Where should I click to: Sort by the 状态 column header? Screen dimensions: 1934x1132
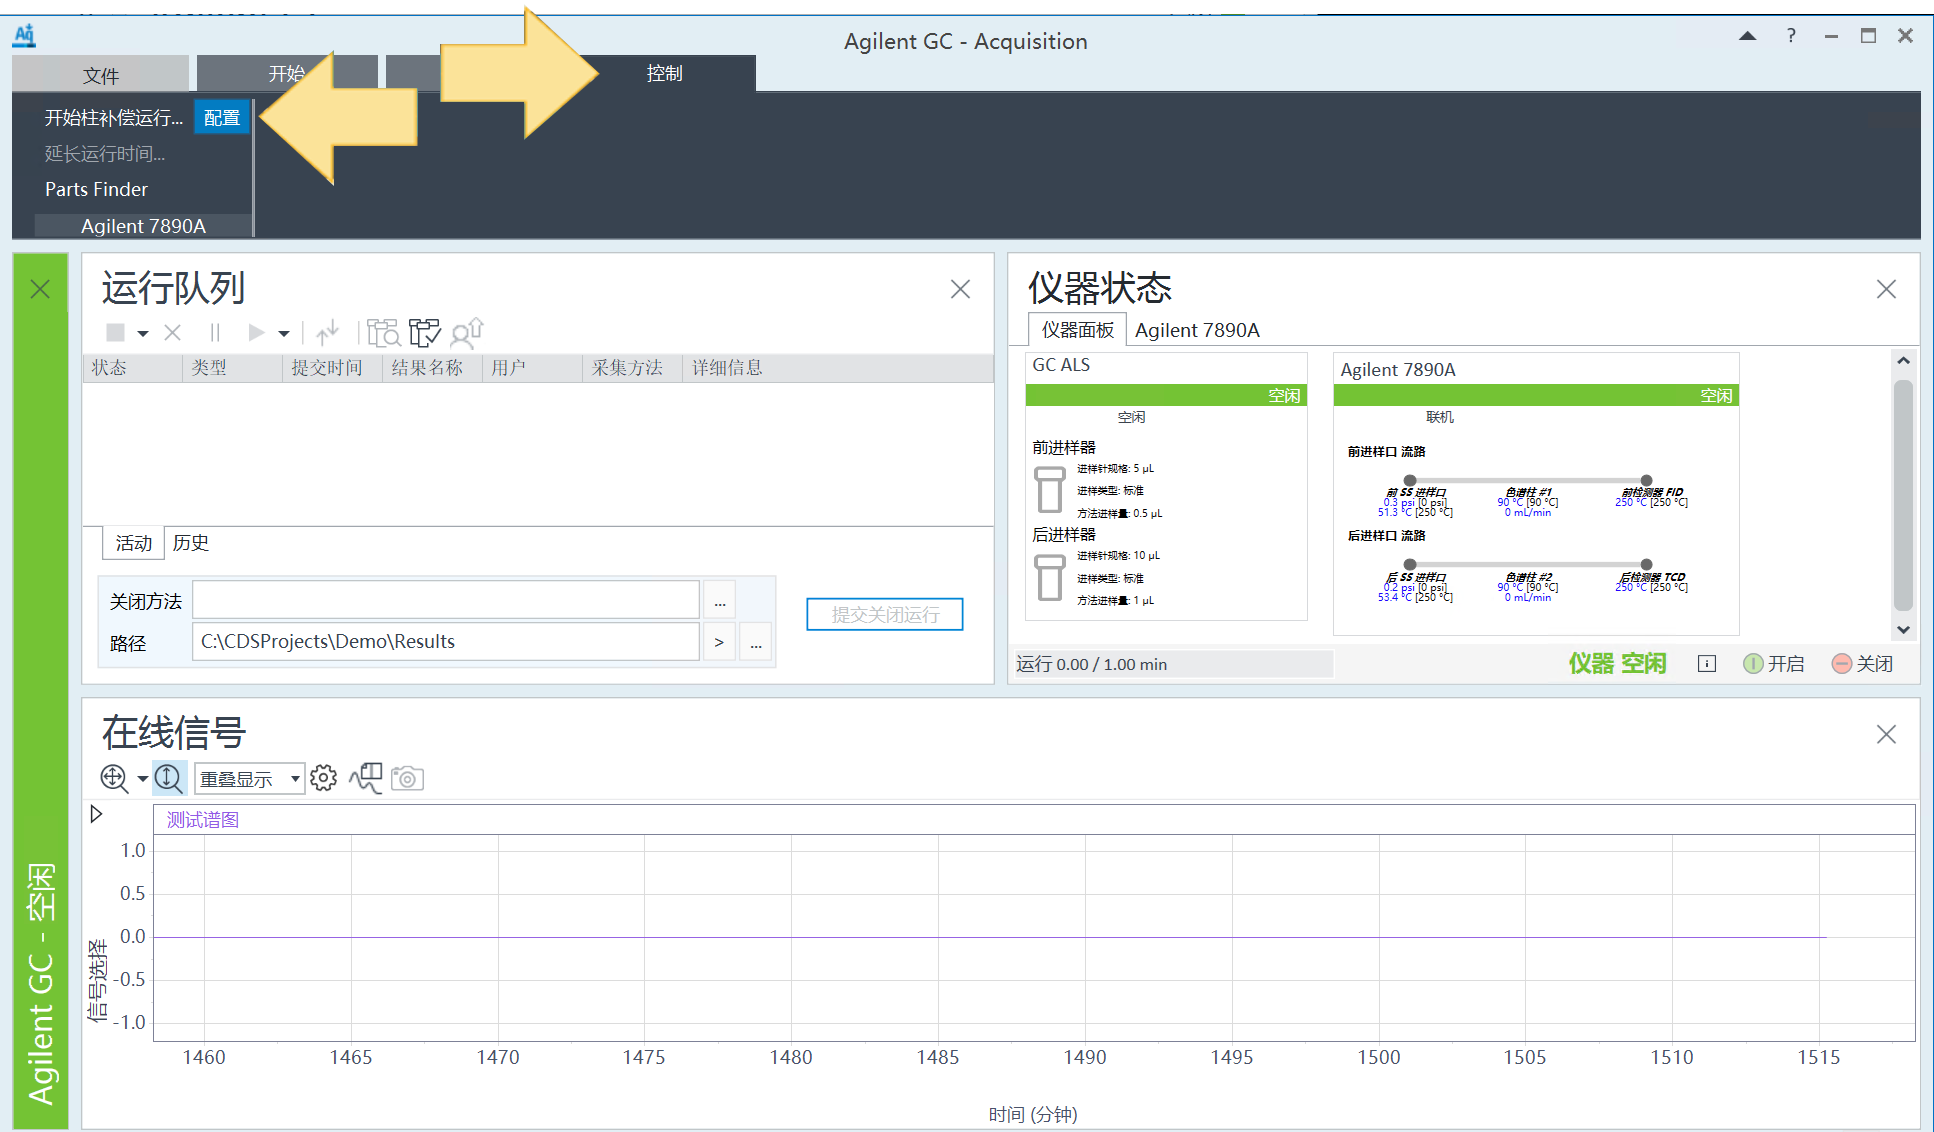point(132,368)
